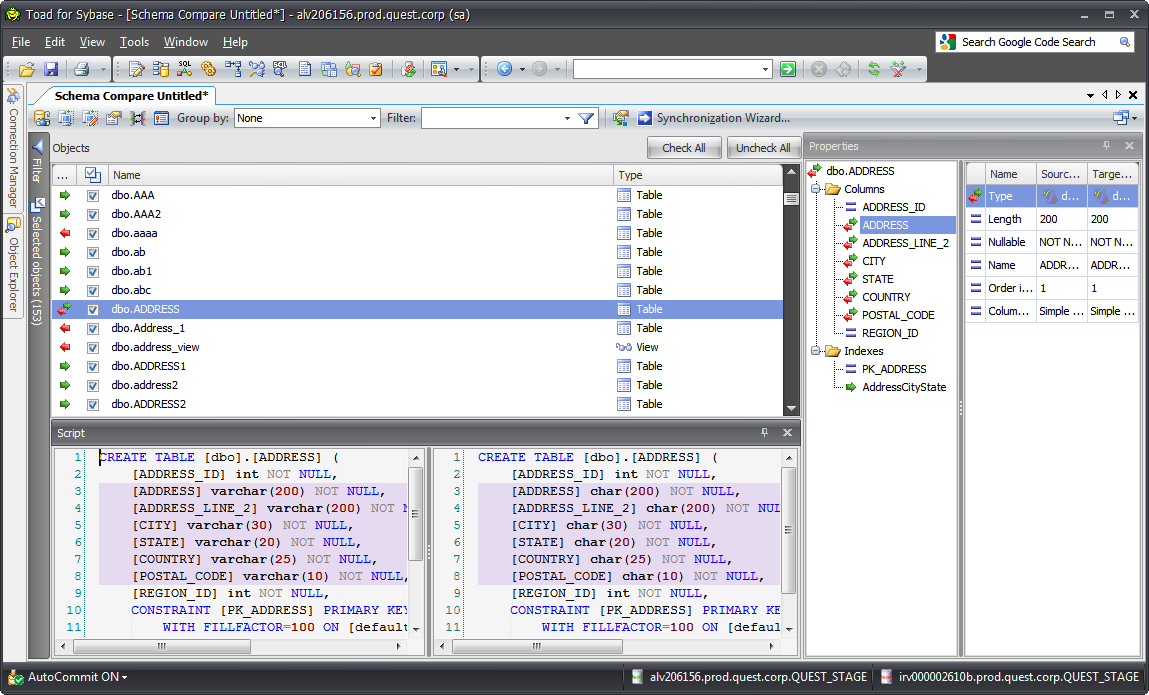Open the active documents list dropdown arrow

(x=1090, y=95)
